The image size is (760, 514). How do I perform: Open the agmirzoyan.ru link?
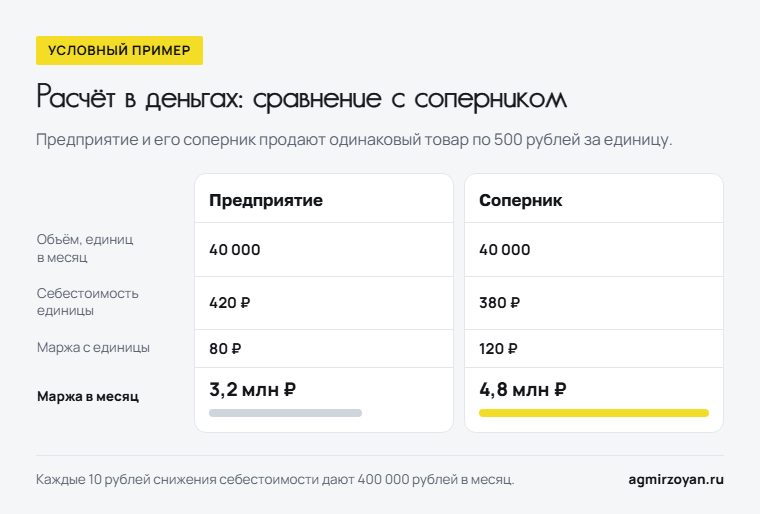676,480
